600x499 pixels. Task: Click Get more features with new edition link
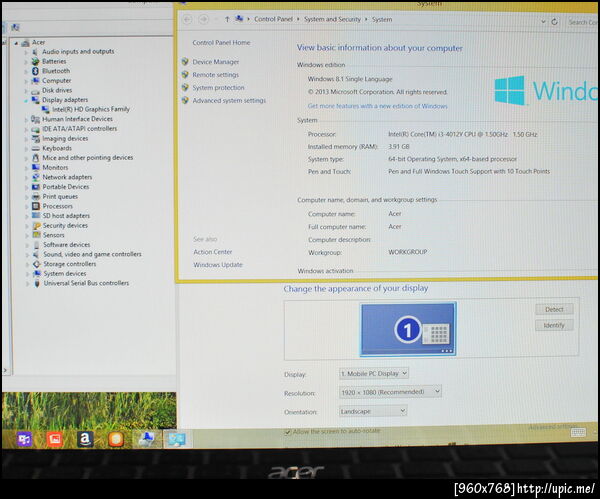click(377, 106)
